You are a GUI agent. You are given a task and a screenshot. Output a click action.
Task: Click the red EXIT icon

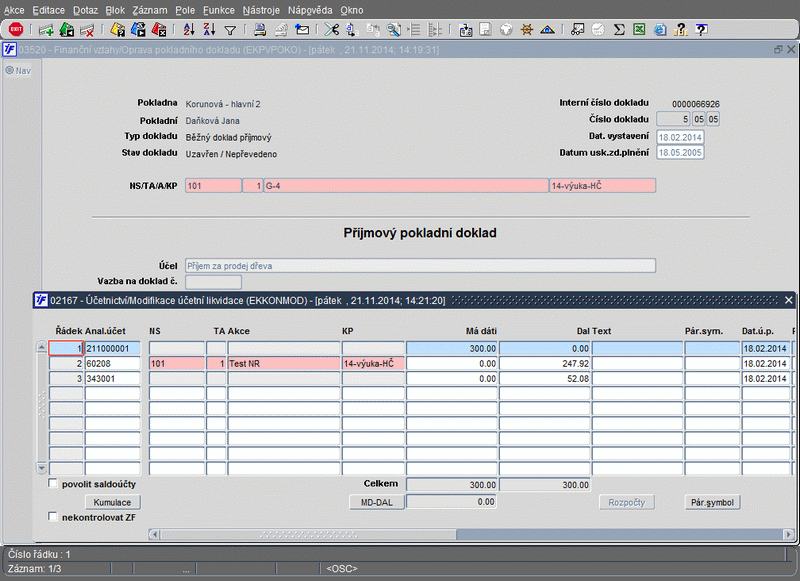16,30
